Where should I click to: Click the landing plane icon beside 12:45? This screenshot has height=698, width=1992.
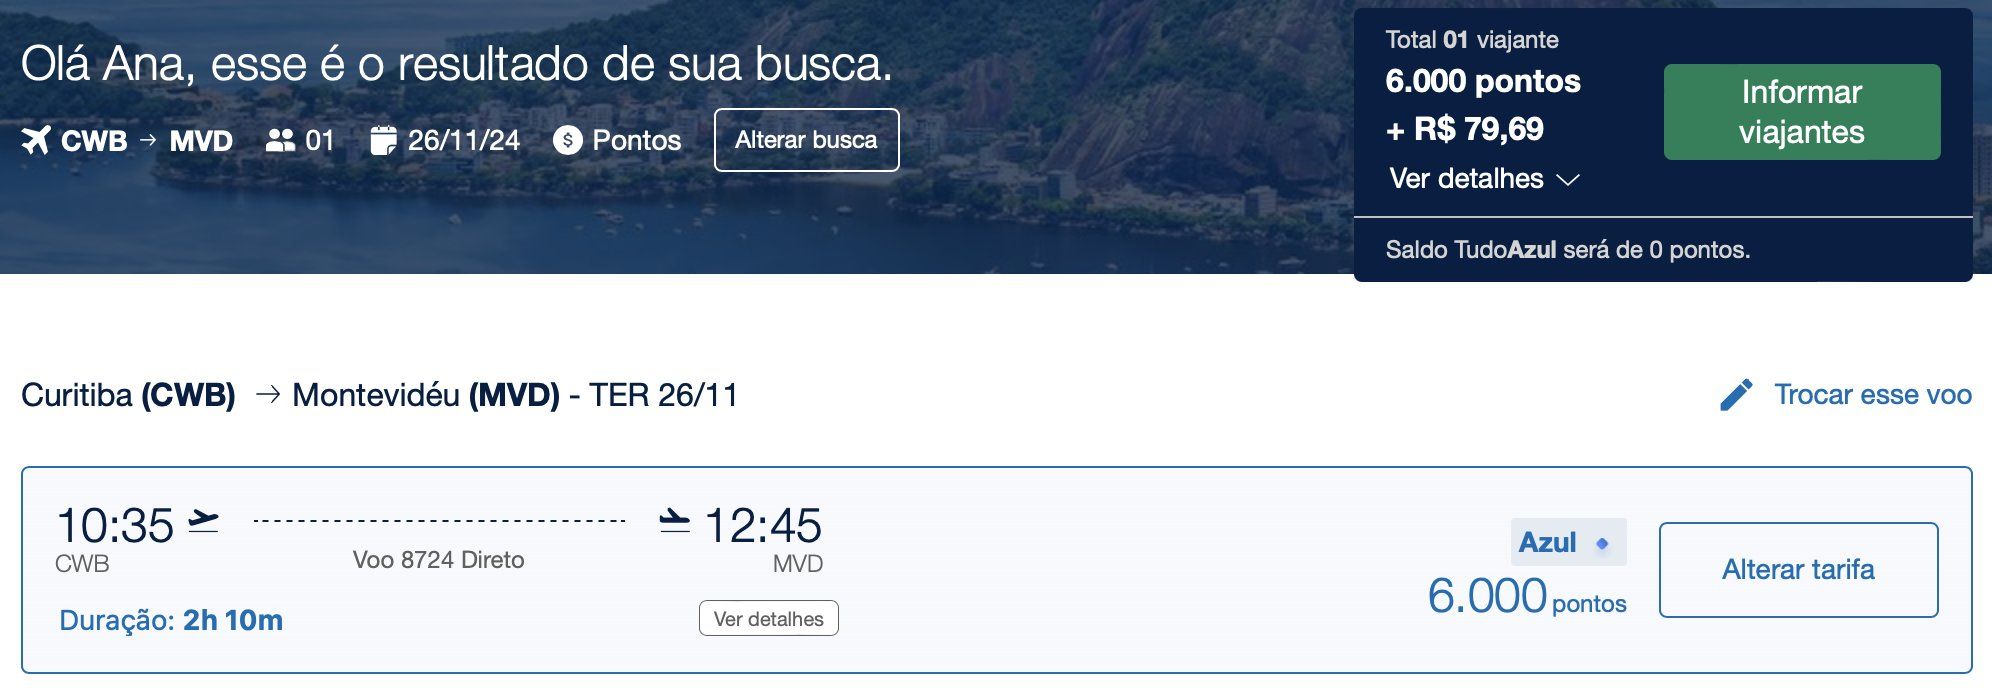675,521
